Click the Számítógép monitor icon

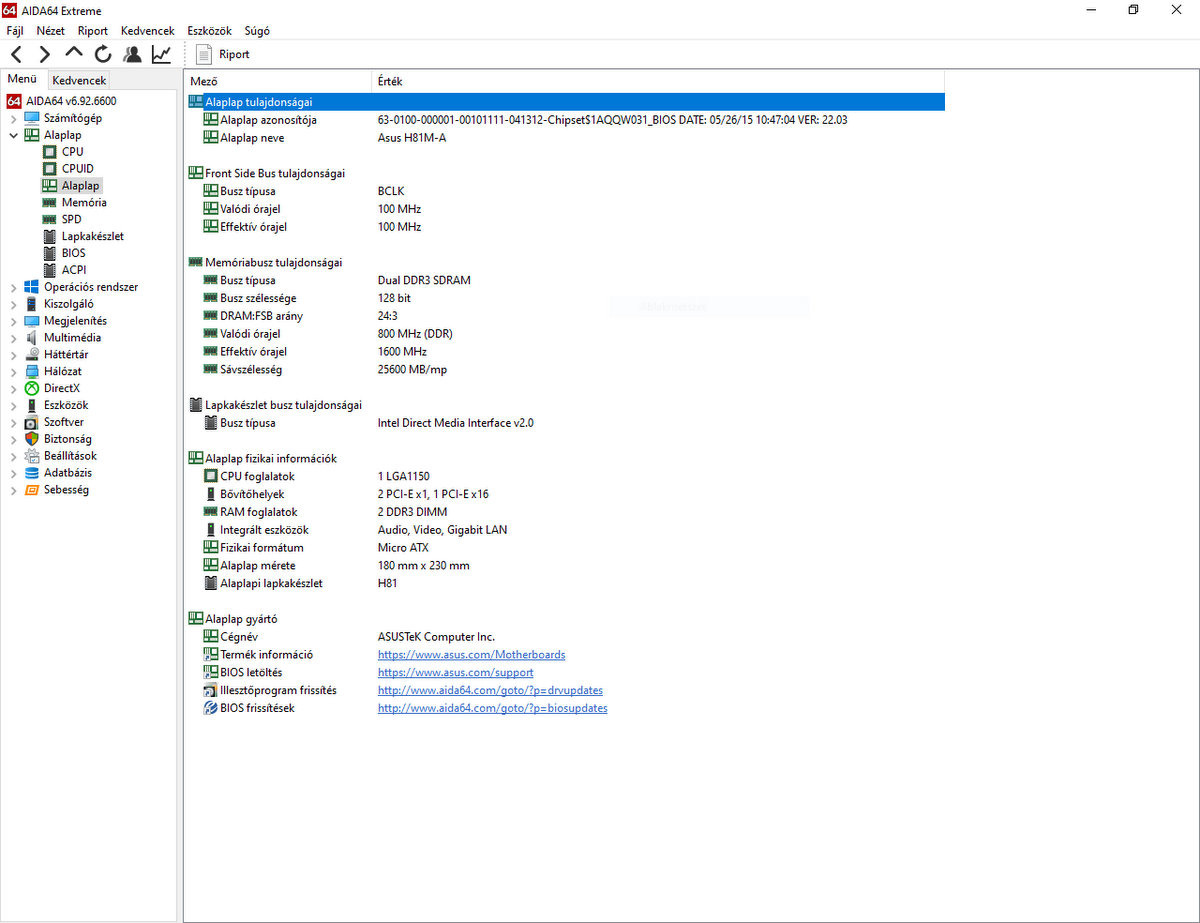tap(32, 118)
